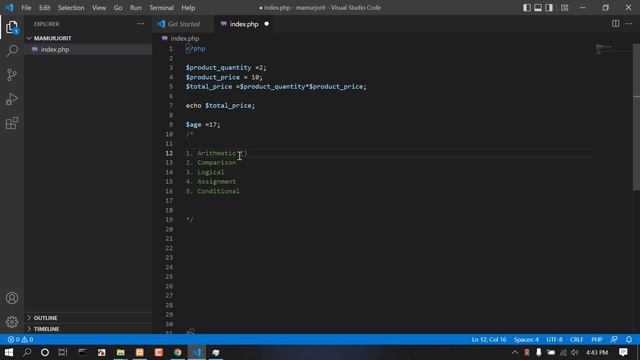The width and height of the screenshot is (640, 360).
Task: Open the Extensions view
Action: [12, 123]
